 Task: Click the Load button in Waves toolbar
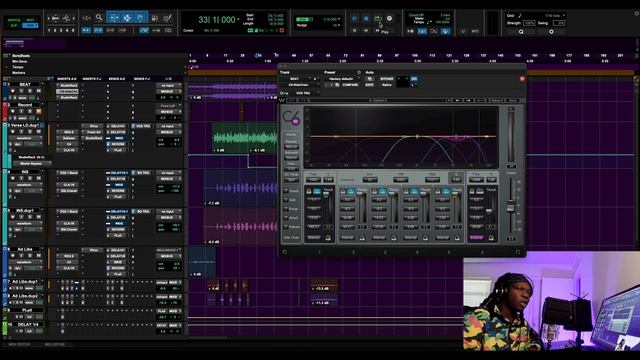click(496, 100)
